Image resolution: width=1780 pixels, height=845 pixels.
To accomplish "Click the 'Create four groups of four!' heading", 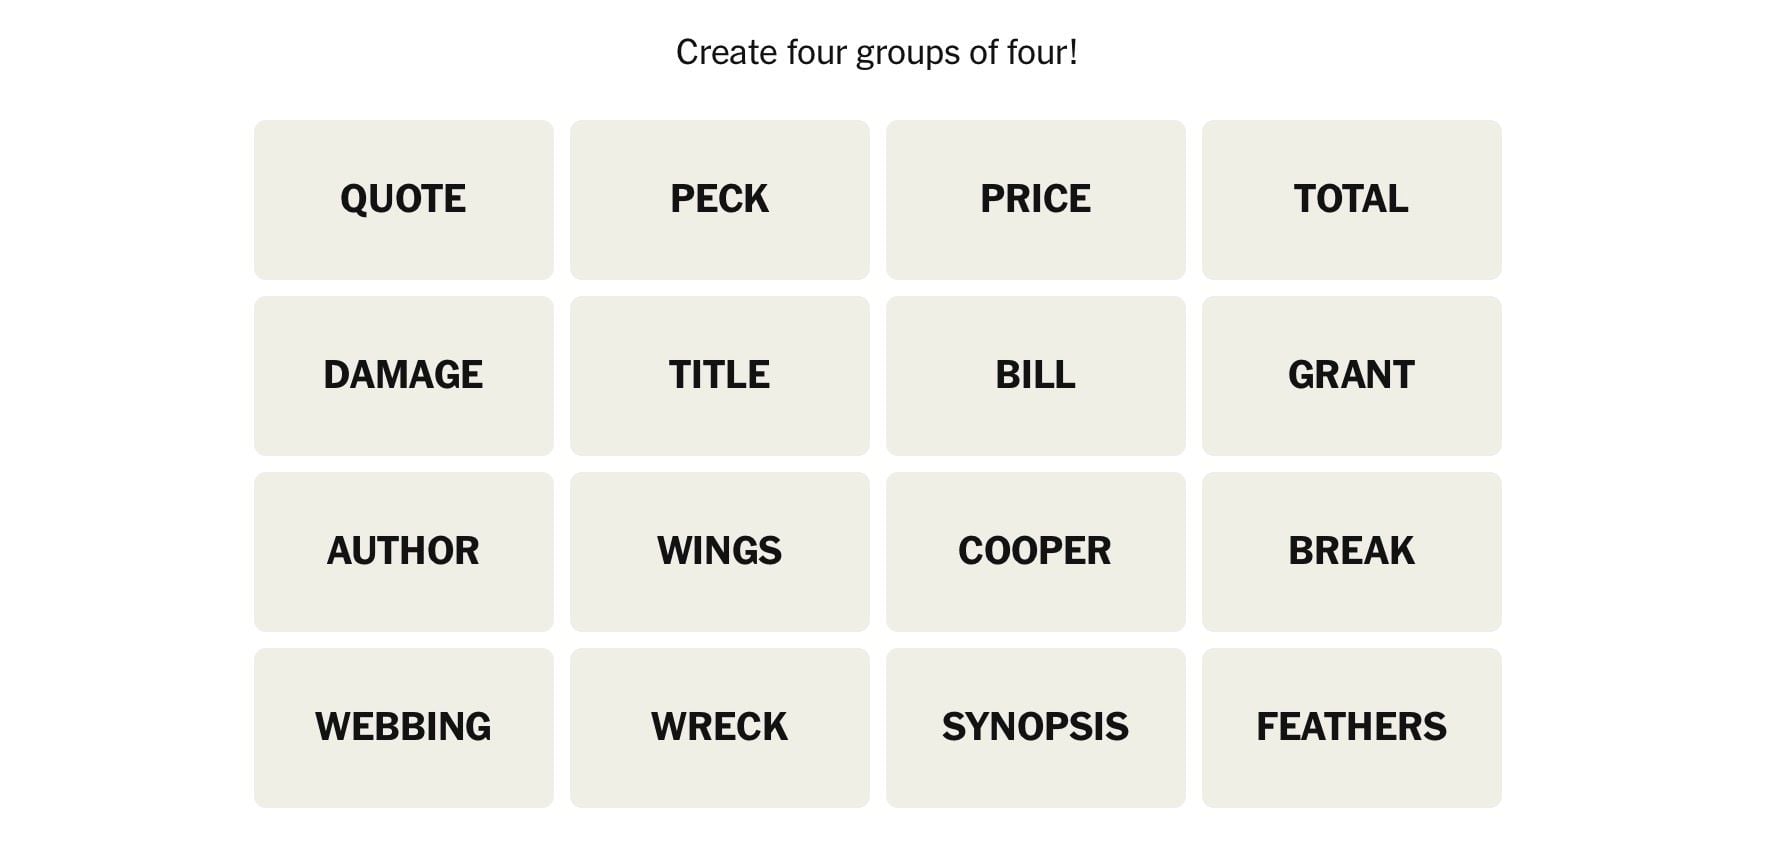I will [876, 52].
